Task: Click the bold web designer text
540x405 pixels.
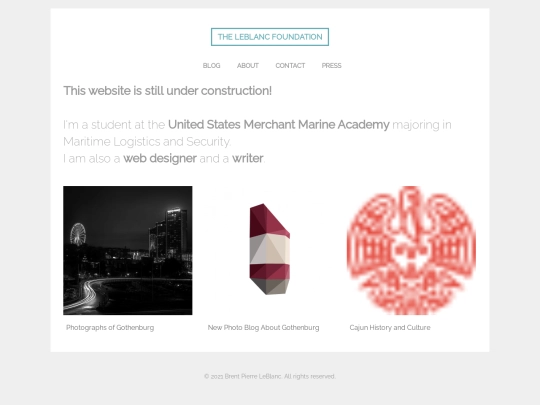Action: pyautogui.click(x=160, y=158)
